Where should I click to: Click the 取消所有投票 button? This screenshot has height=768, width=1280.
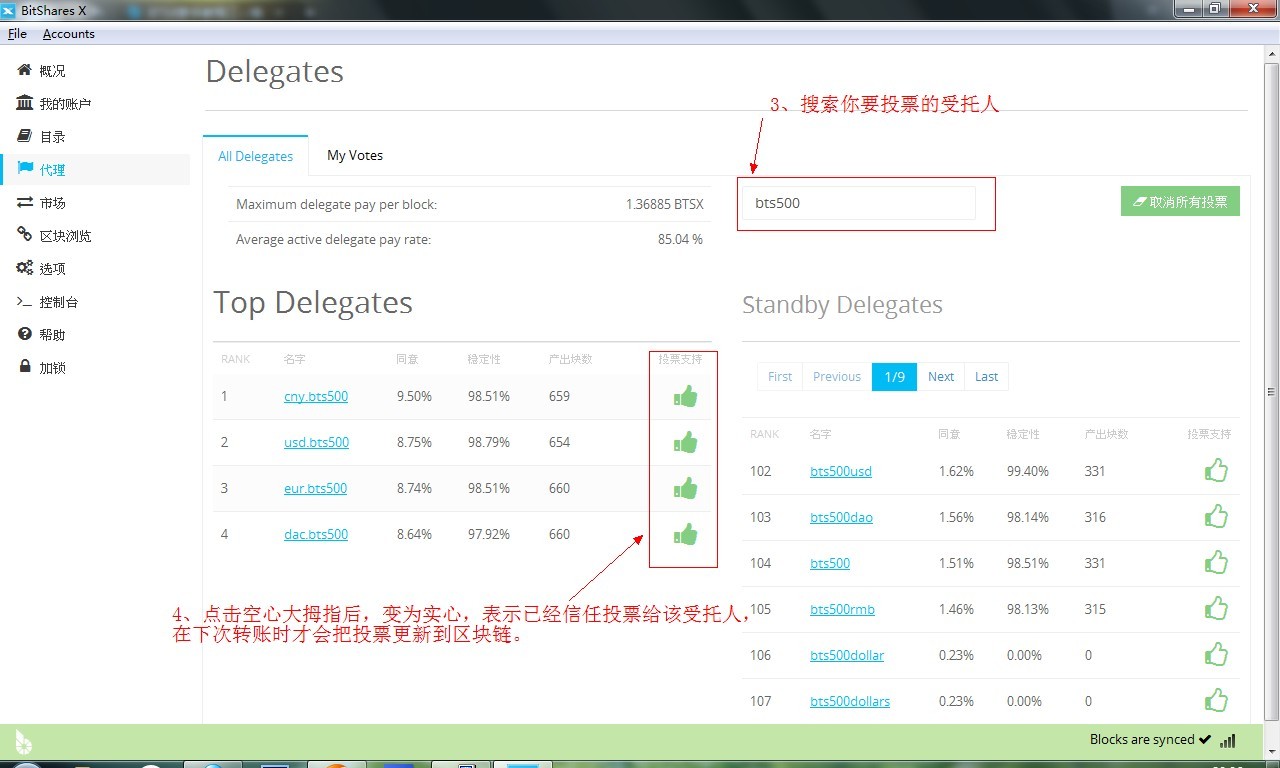point(1180,201)
